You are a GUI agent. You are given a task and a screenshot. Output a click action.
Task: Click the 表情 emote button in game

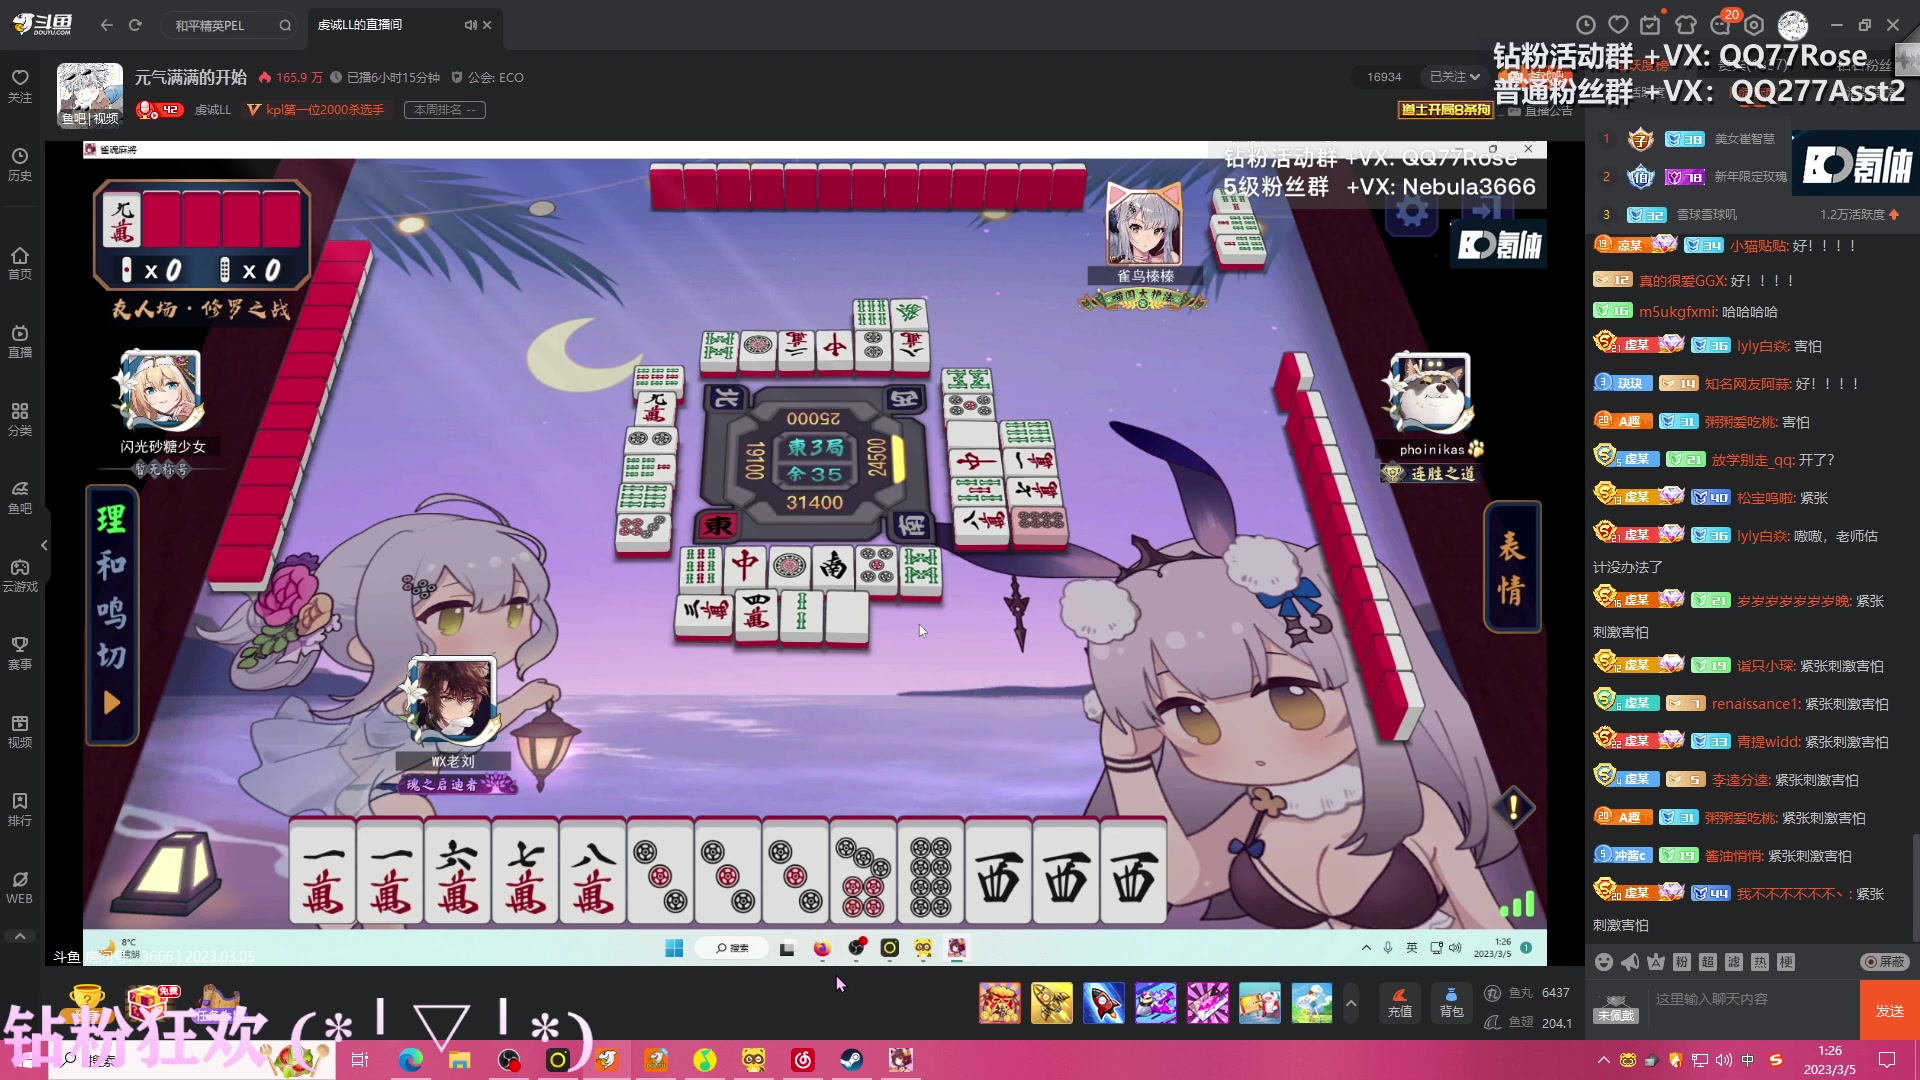[x=1511, y=567]
